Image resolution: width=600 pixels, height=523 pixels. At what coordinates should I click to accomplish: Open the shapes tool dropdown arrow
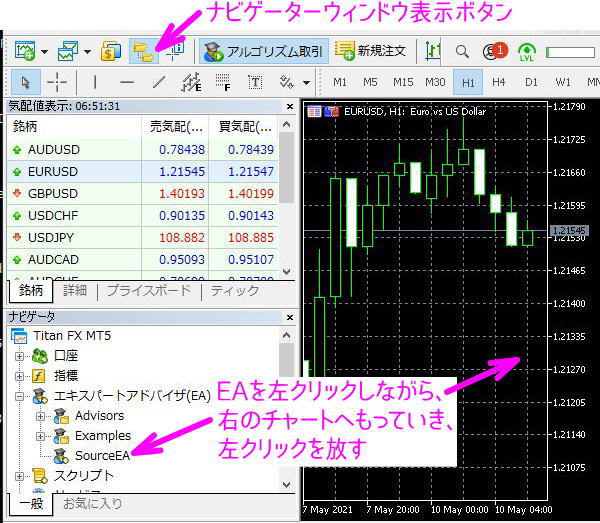click(306, 83)
